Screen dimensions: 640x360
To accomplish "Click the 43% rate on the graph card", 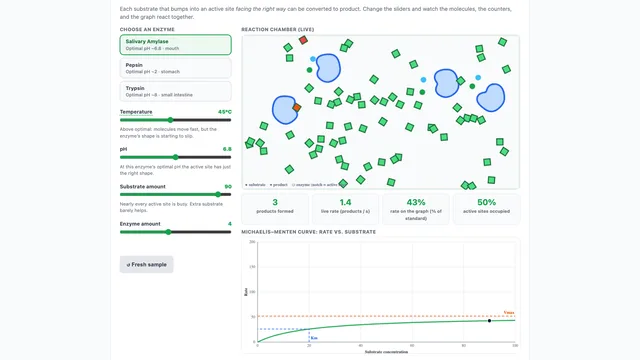I will 416,209.
